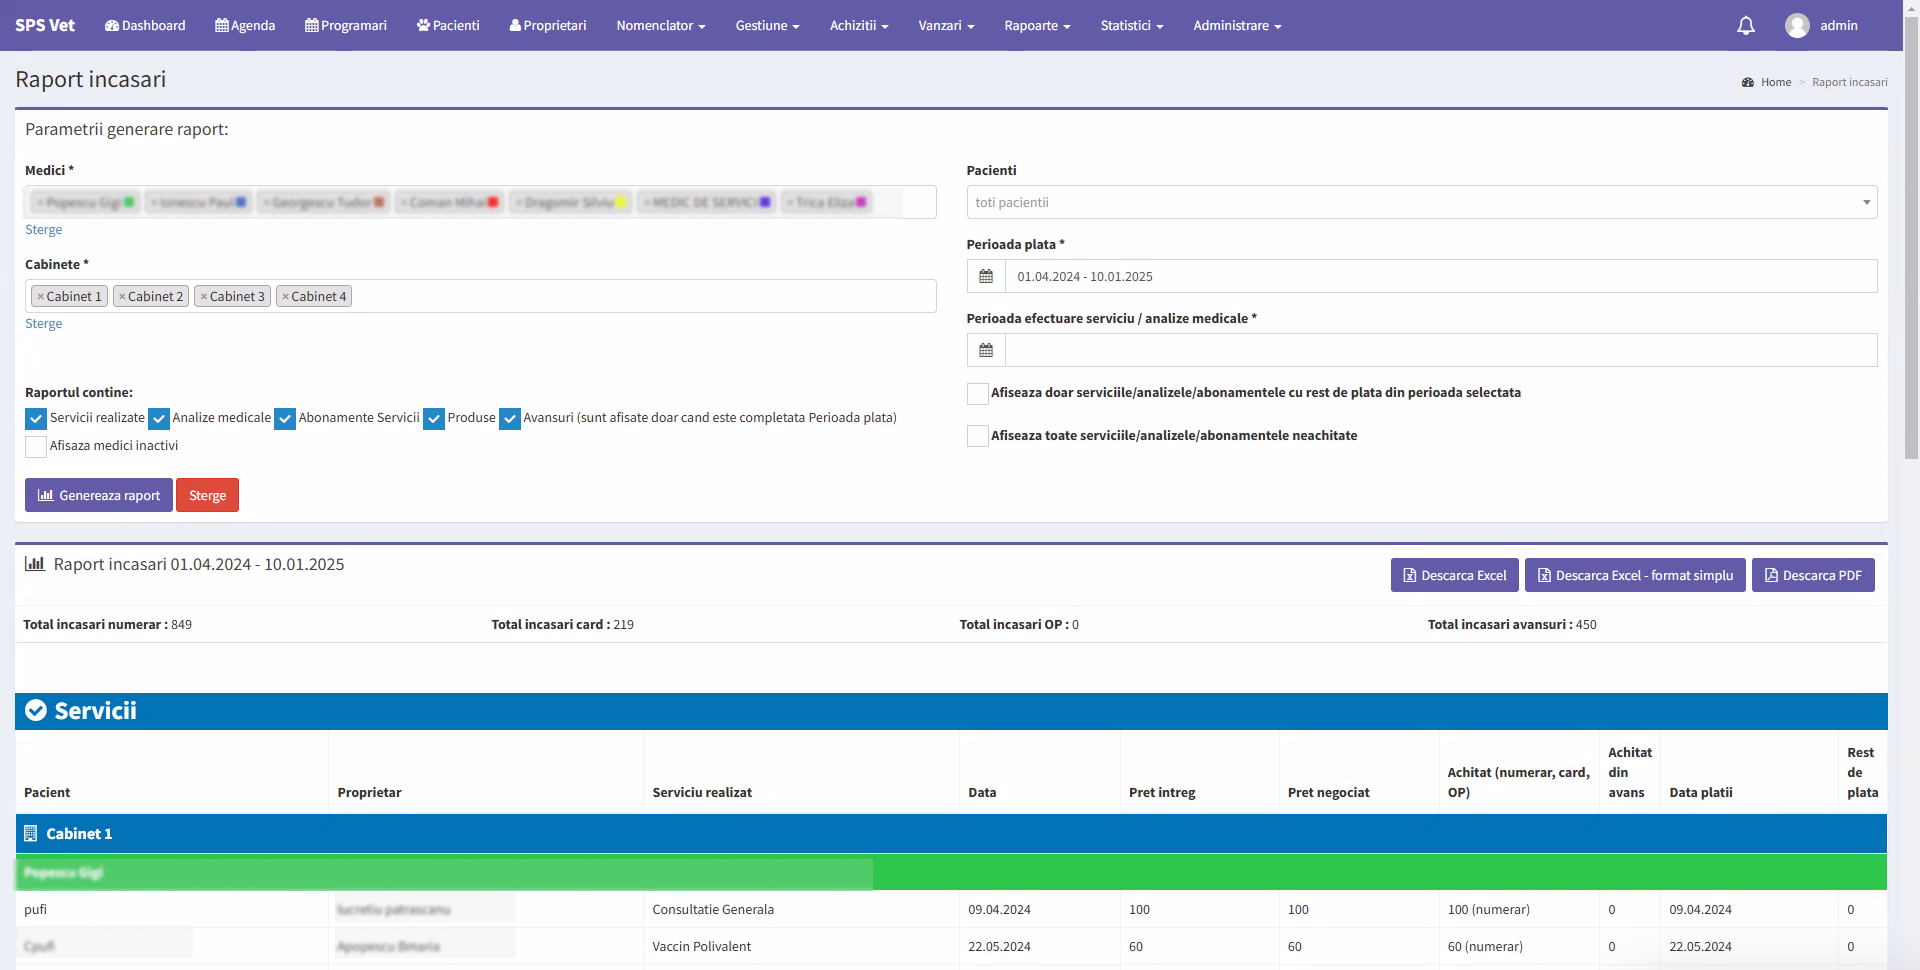Uncheck Servicii realizate checkbox
Image resolution: width=1920 pixels, height=970 pixels.
coord(36,419)
